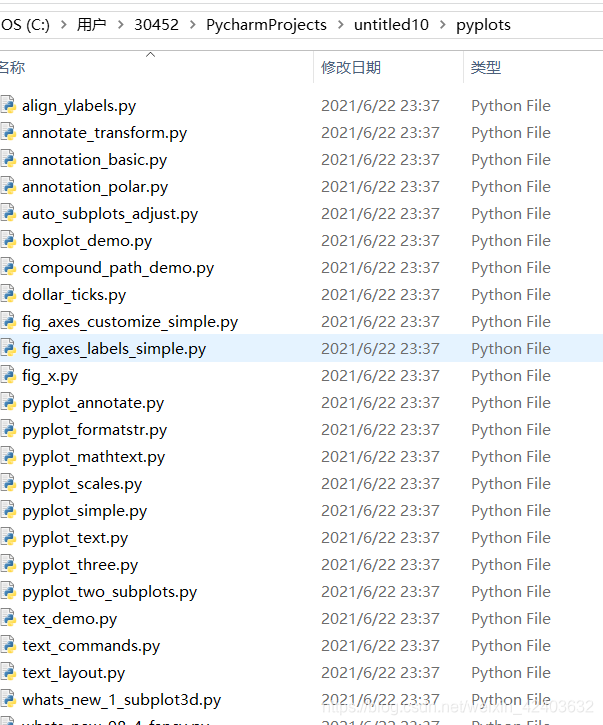Select the fig_axes_customize_simple.py icon
Viewport: 603px width, 725px height.
pyautogui.click(x=8, y=321)
